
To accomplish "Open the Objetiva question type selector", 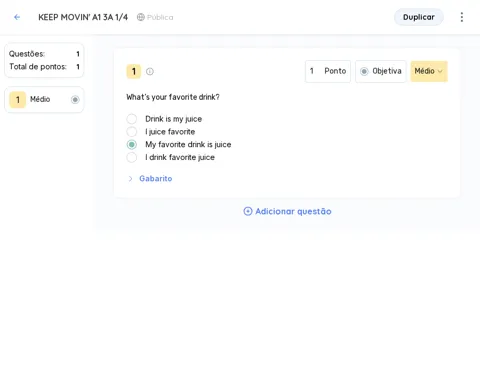I will click(381, 71).
